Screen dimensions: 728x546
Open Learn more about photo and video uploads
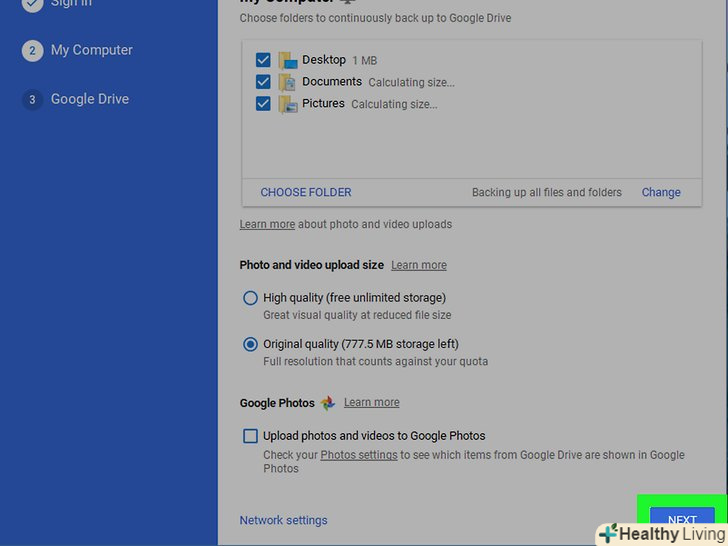(x=267, y=224)
